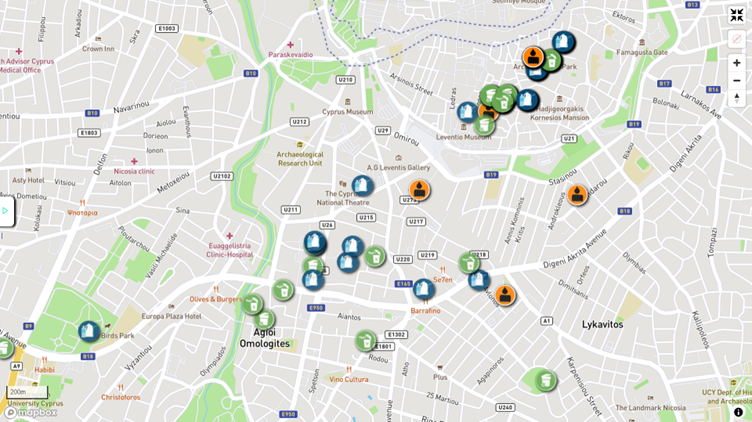
Task: Select orange fountain marker near A.G Leventis Gallery
Action: pyautogui.click(x=419, y=190)
